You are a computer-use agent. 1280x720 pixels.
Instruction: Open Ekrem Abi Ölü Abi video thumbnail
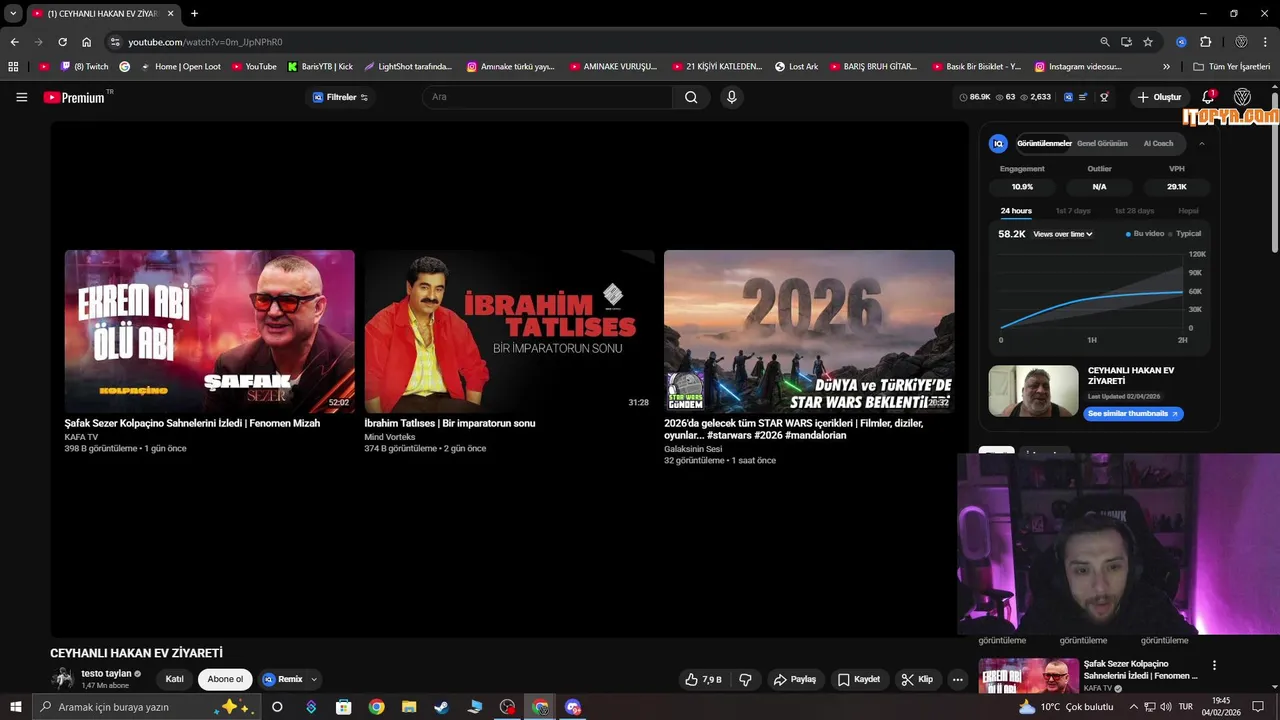[x=210, y=331]
